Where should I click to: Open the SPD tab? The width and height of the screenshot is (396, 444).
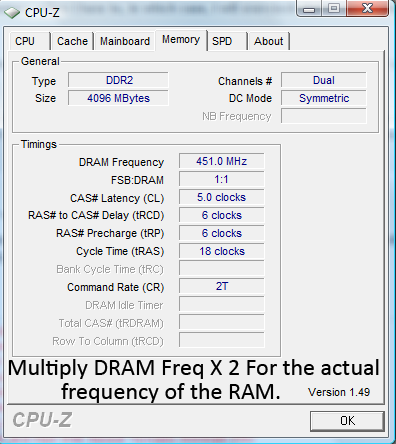[227, 41]
